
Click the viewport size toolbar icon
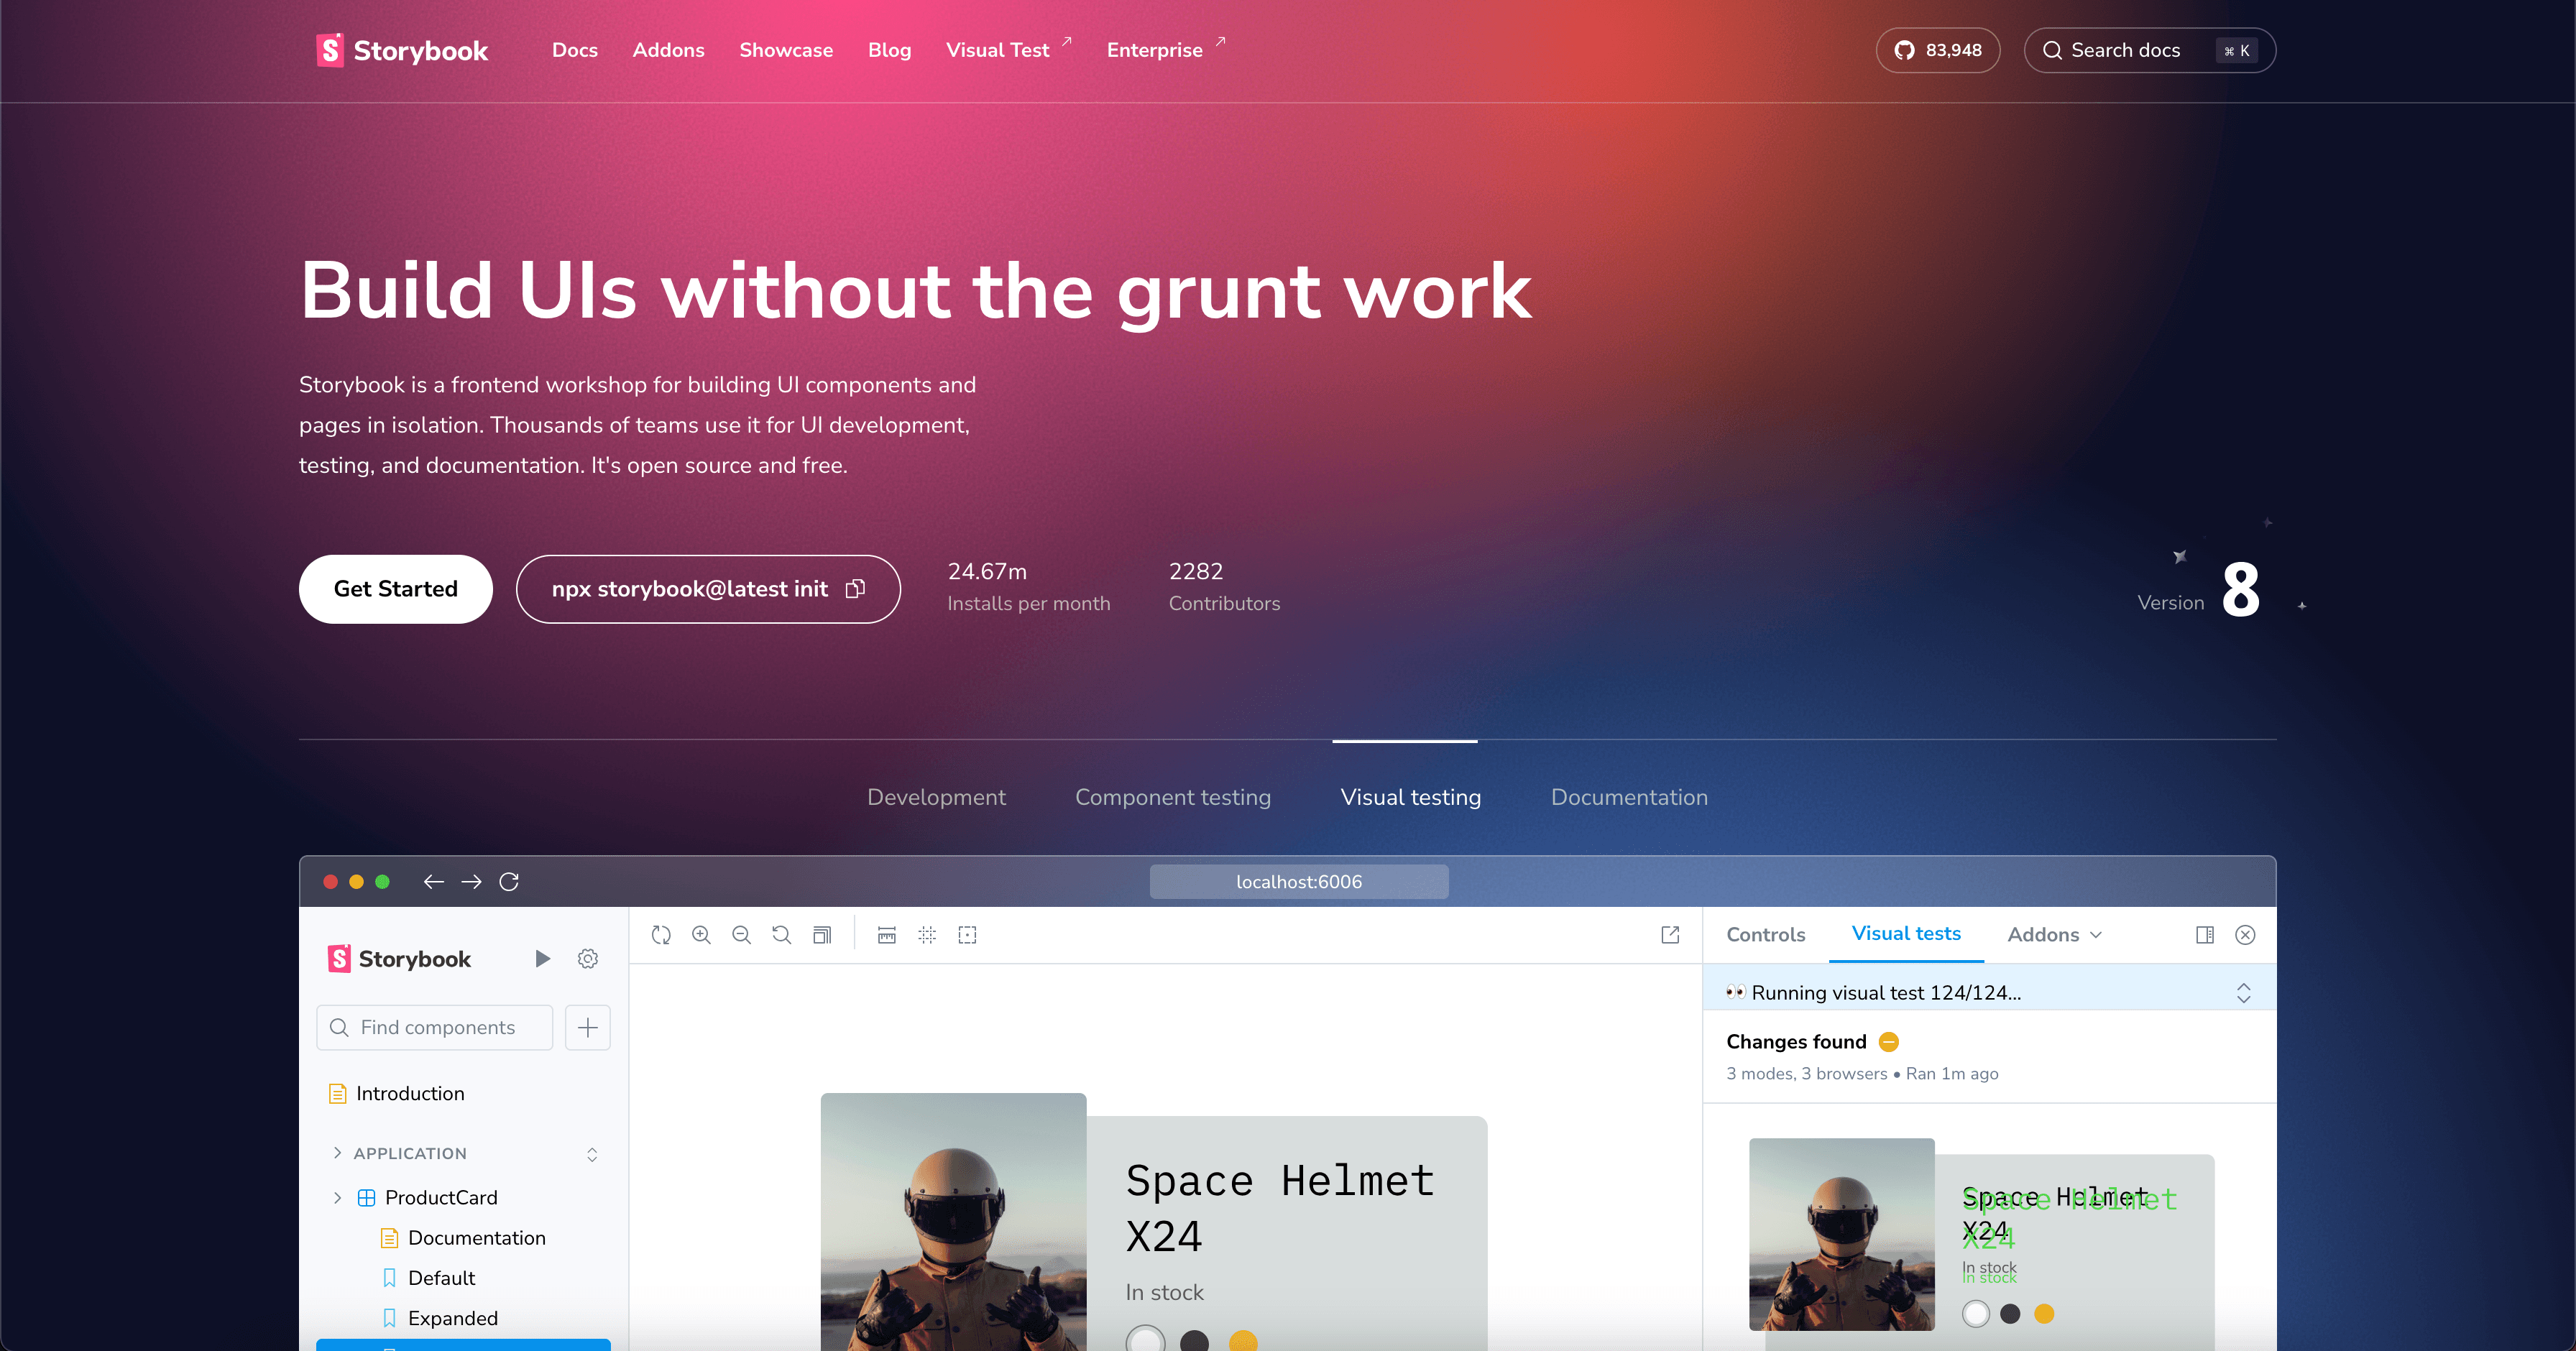pyautogui.click(x=822, y=935)
